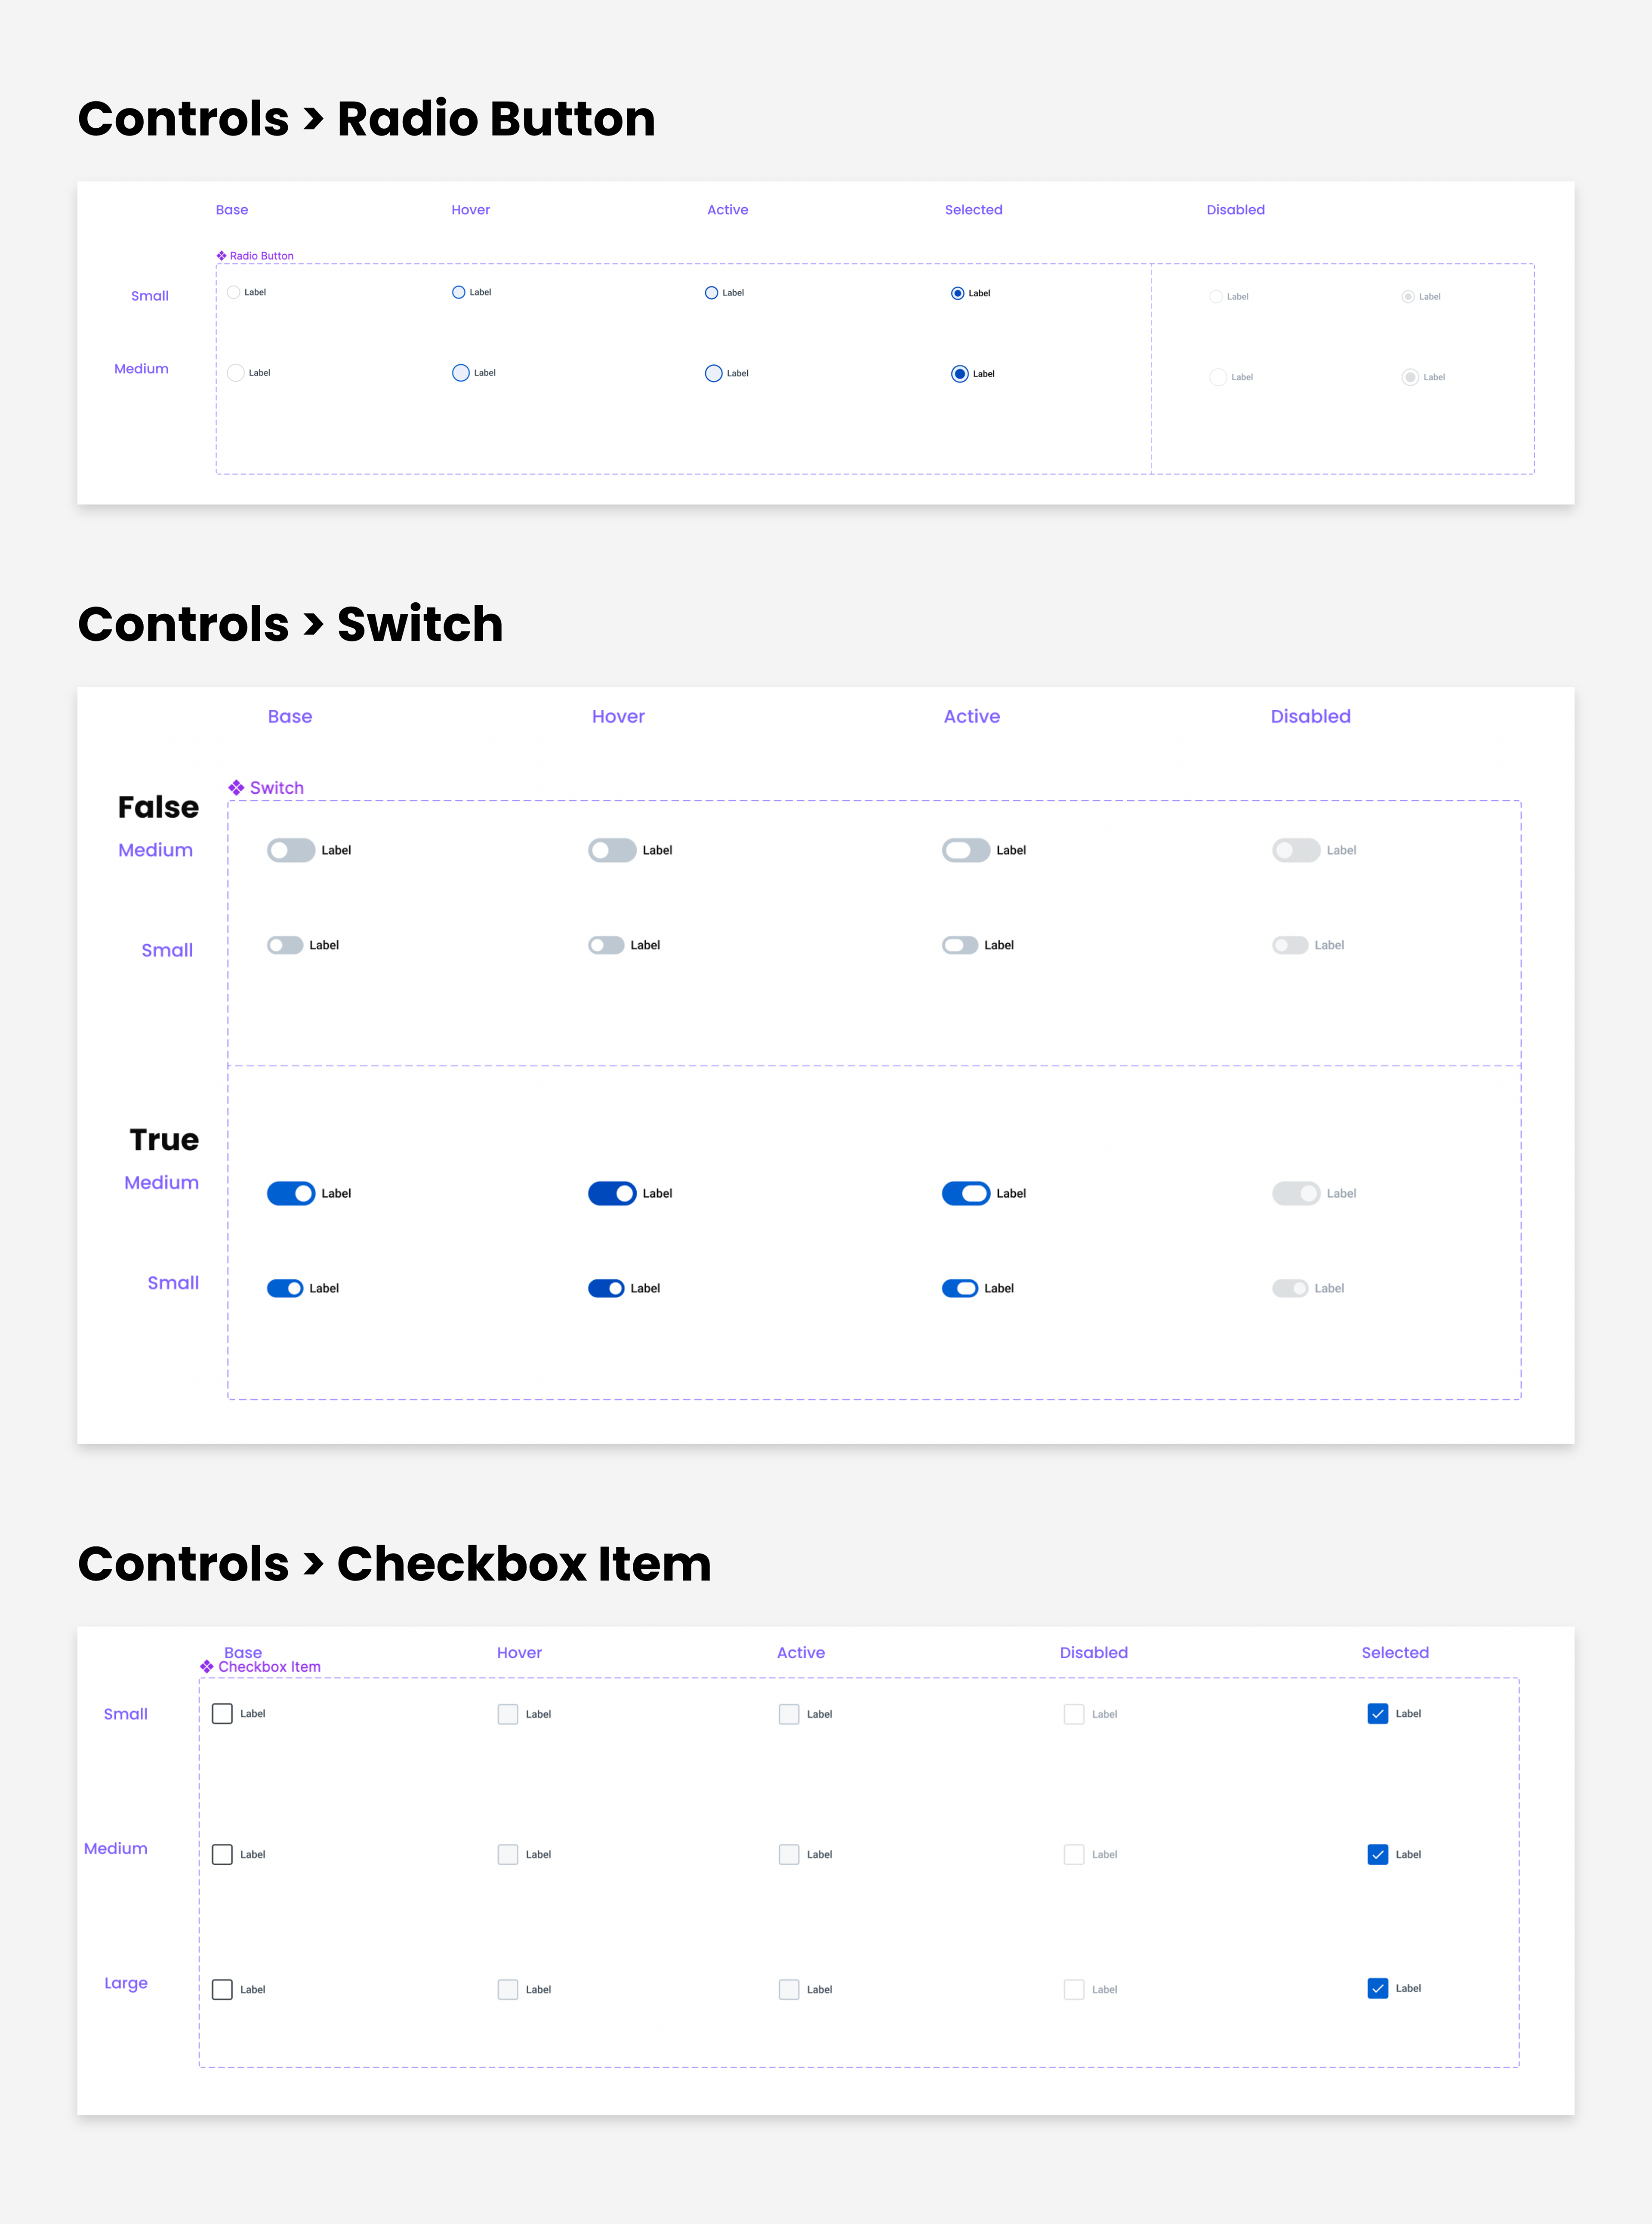Click the Switch component diamond icon
The height and width of the screenshot is (2224, 1652).
(x=236, y=788)
